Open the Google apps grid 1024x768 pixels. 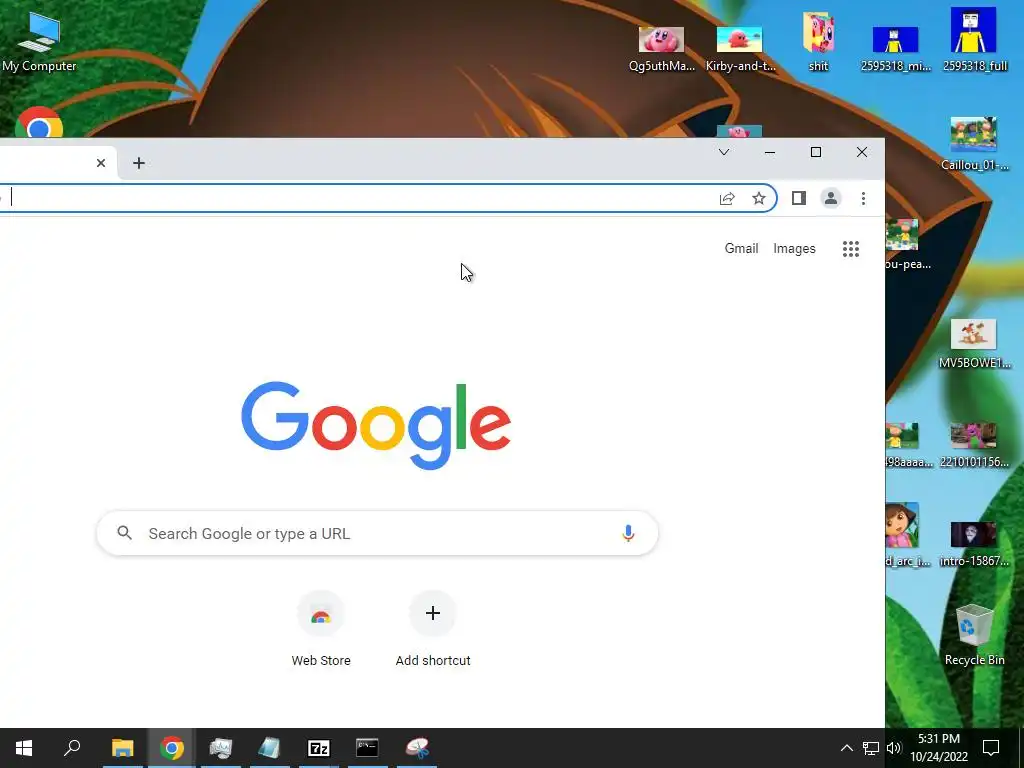[850, 249]
